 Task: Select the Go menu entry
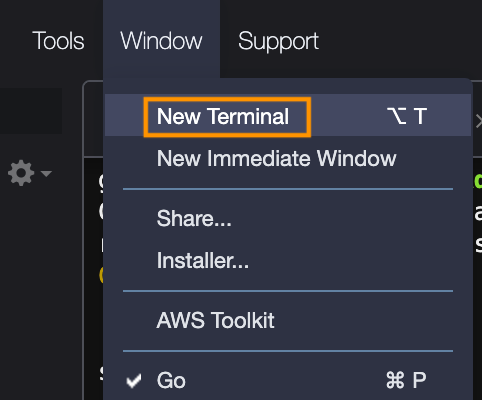(x=171, y=380)
